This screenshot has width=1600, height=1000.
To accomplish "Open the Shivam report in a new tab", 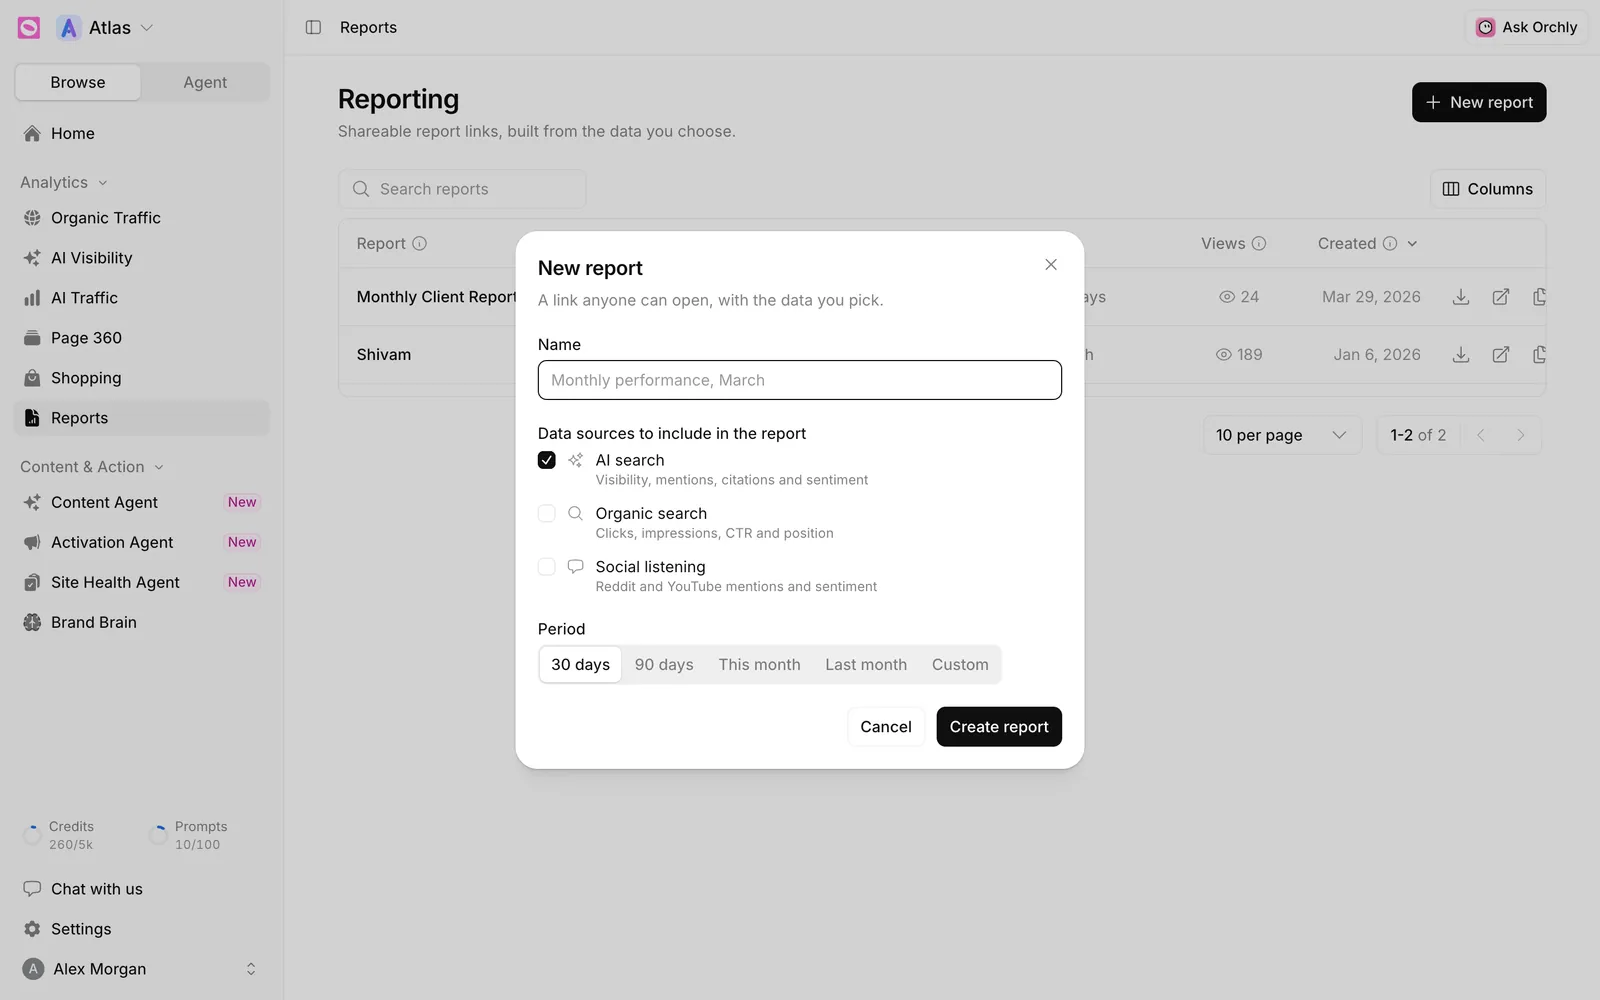I will pos(1501,355).
